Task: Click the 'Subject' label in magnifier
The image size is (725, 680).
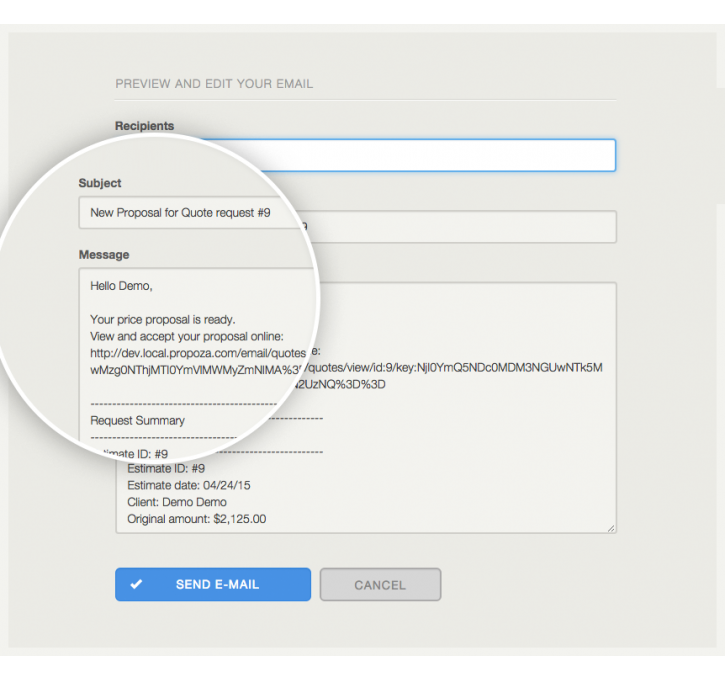Action: point(100,183)
